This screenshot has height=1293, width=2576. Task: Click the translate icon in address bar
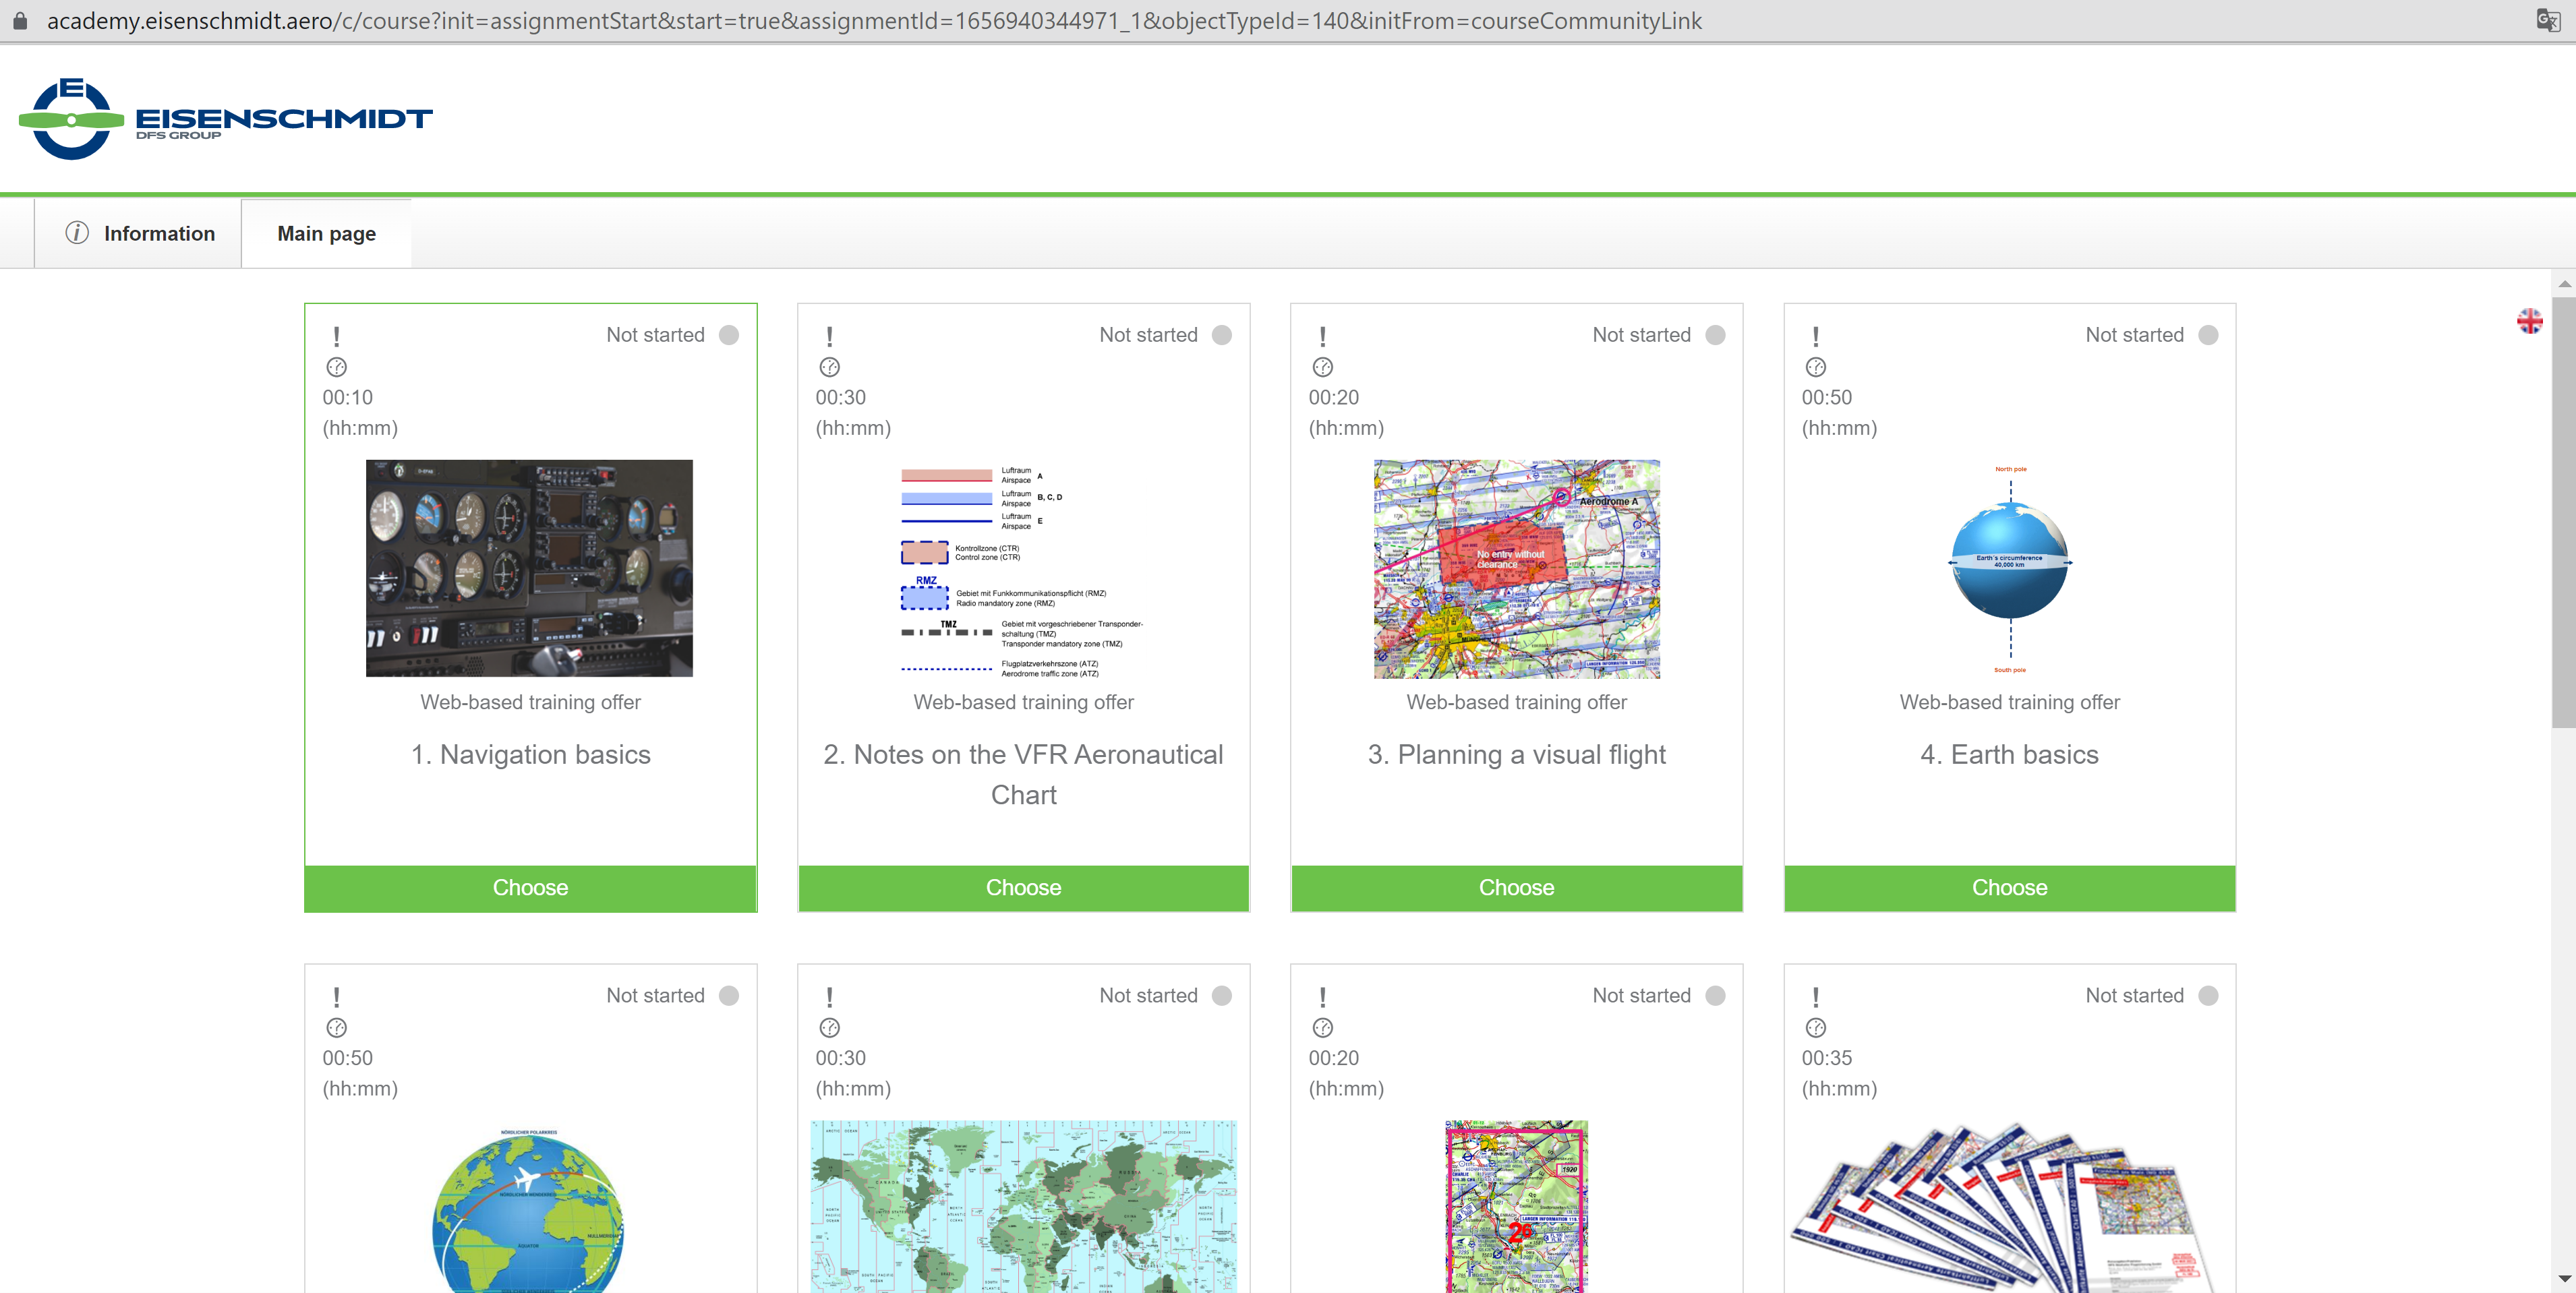[2547, 20]
